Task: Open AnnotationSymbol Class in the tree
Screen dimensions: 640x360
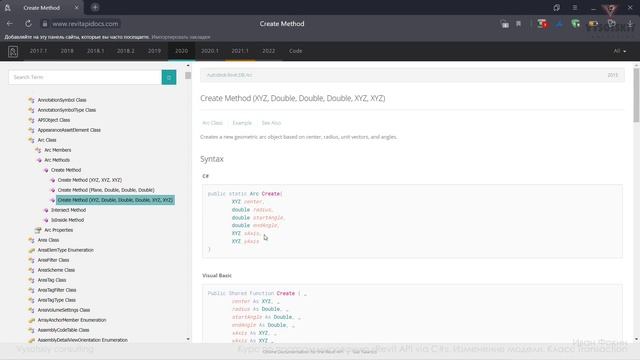Action: click(x=62, y=100)
